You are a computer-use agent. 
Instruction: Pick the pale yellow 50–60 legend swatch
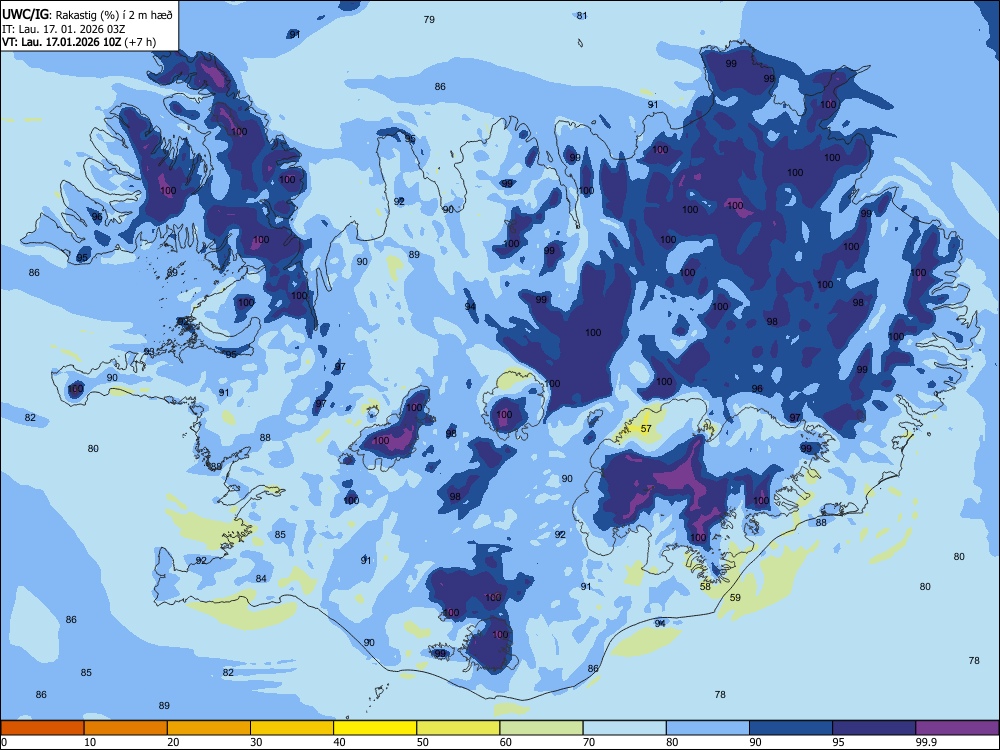coord(459,728)
